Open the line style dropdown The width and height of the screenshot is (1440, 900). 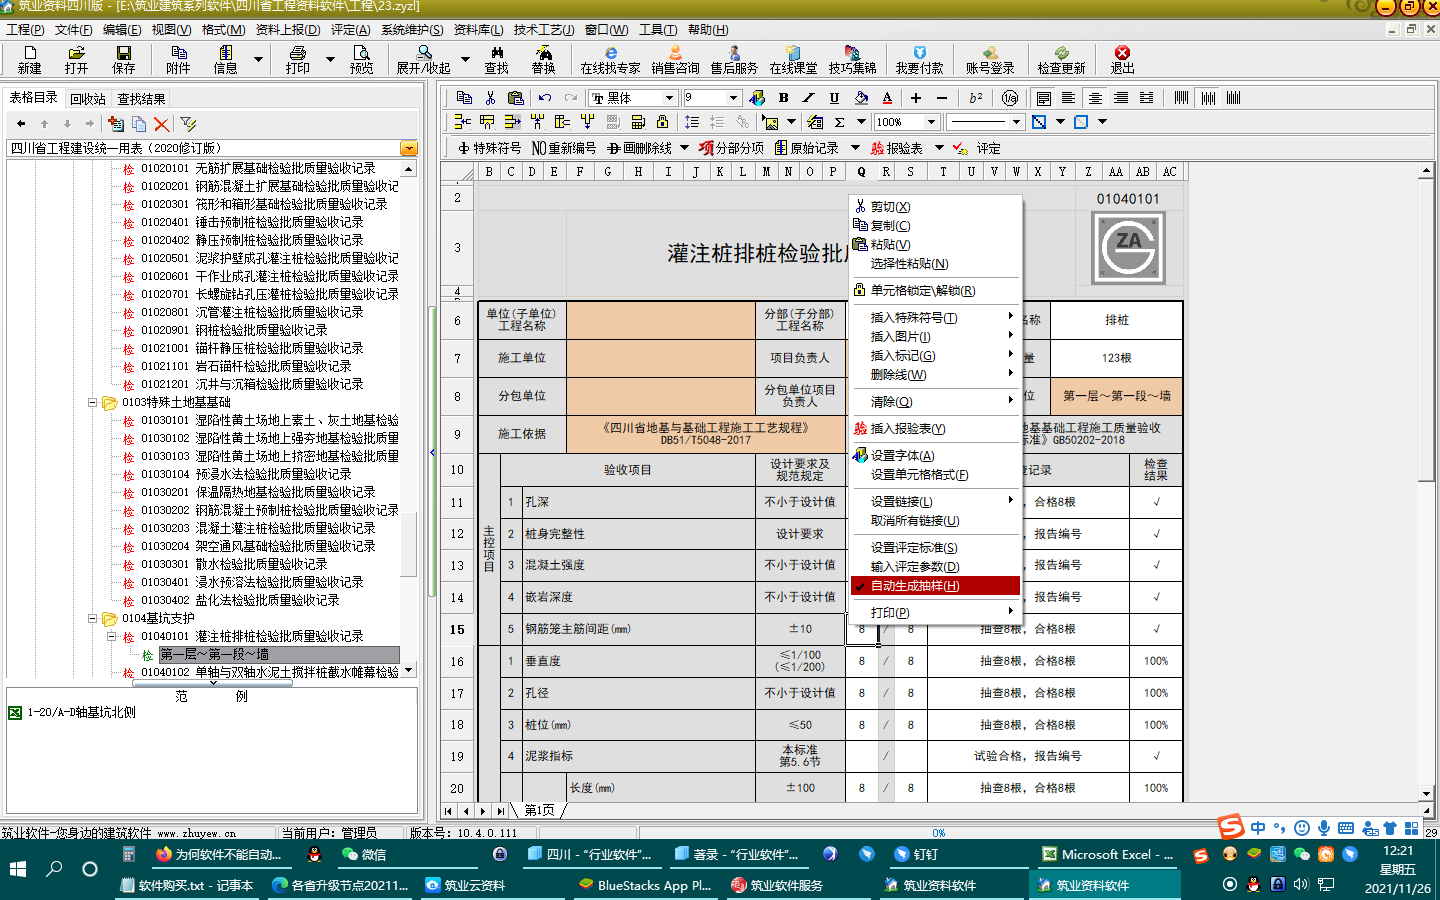coord(1017,122)
